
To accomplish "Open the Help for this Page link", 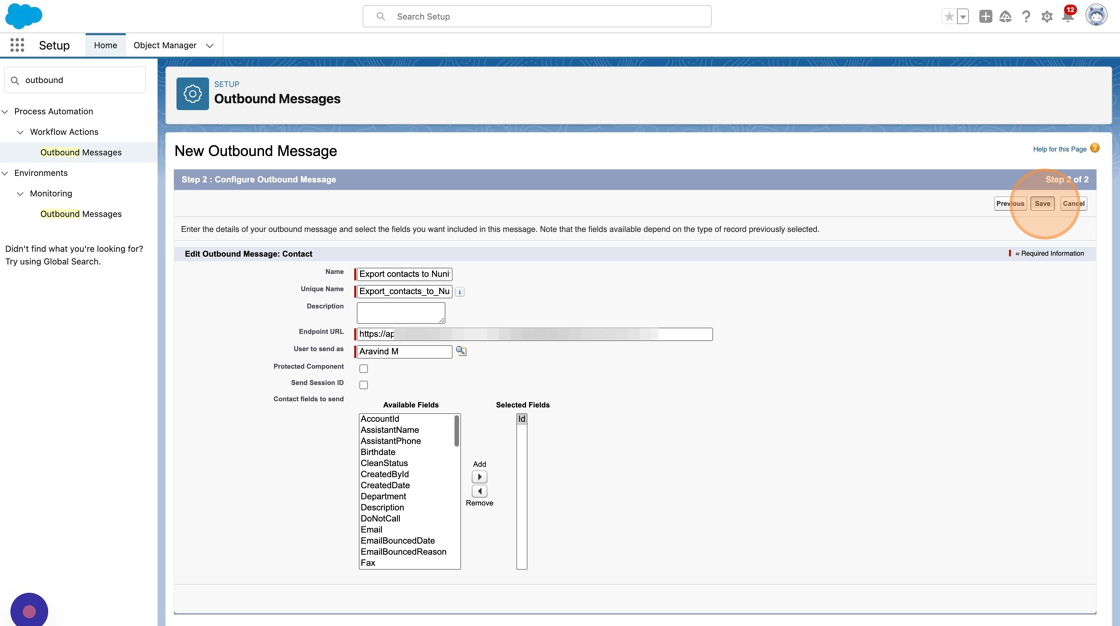I will [1059, 149].
